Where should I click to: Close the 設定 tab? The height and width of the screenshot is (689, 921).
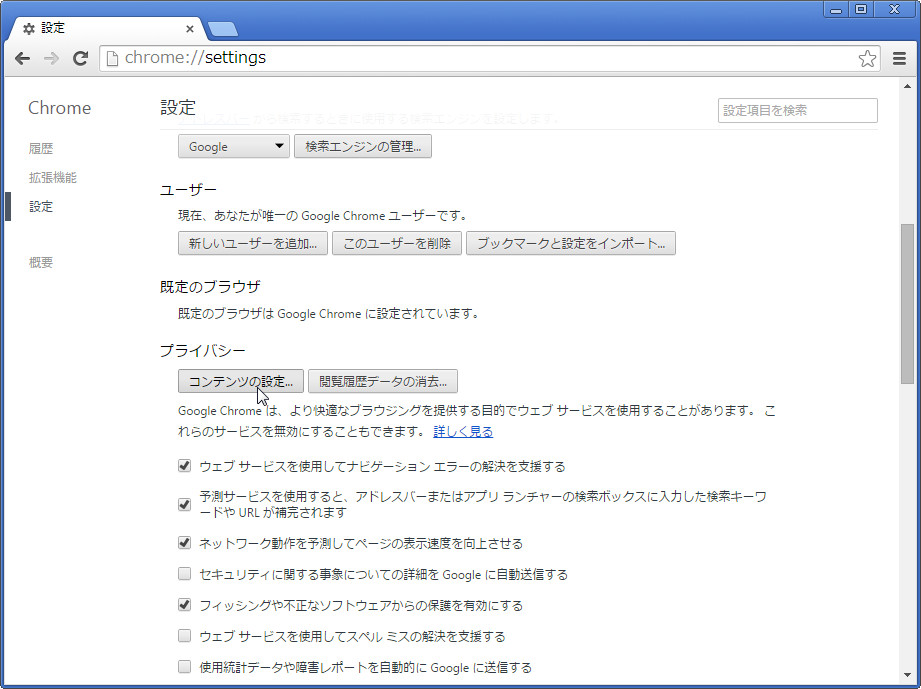[x=190, y=29]
